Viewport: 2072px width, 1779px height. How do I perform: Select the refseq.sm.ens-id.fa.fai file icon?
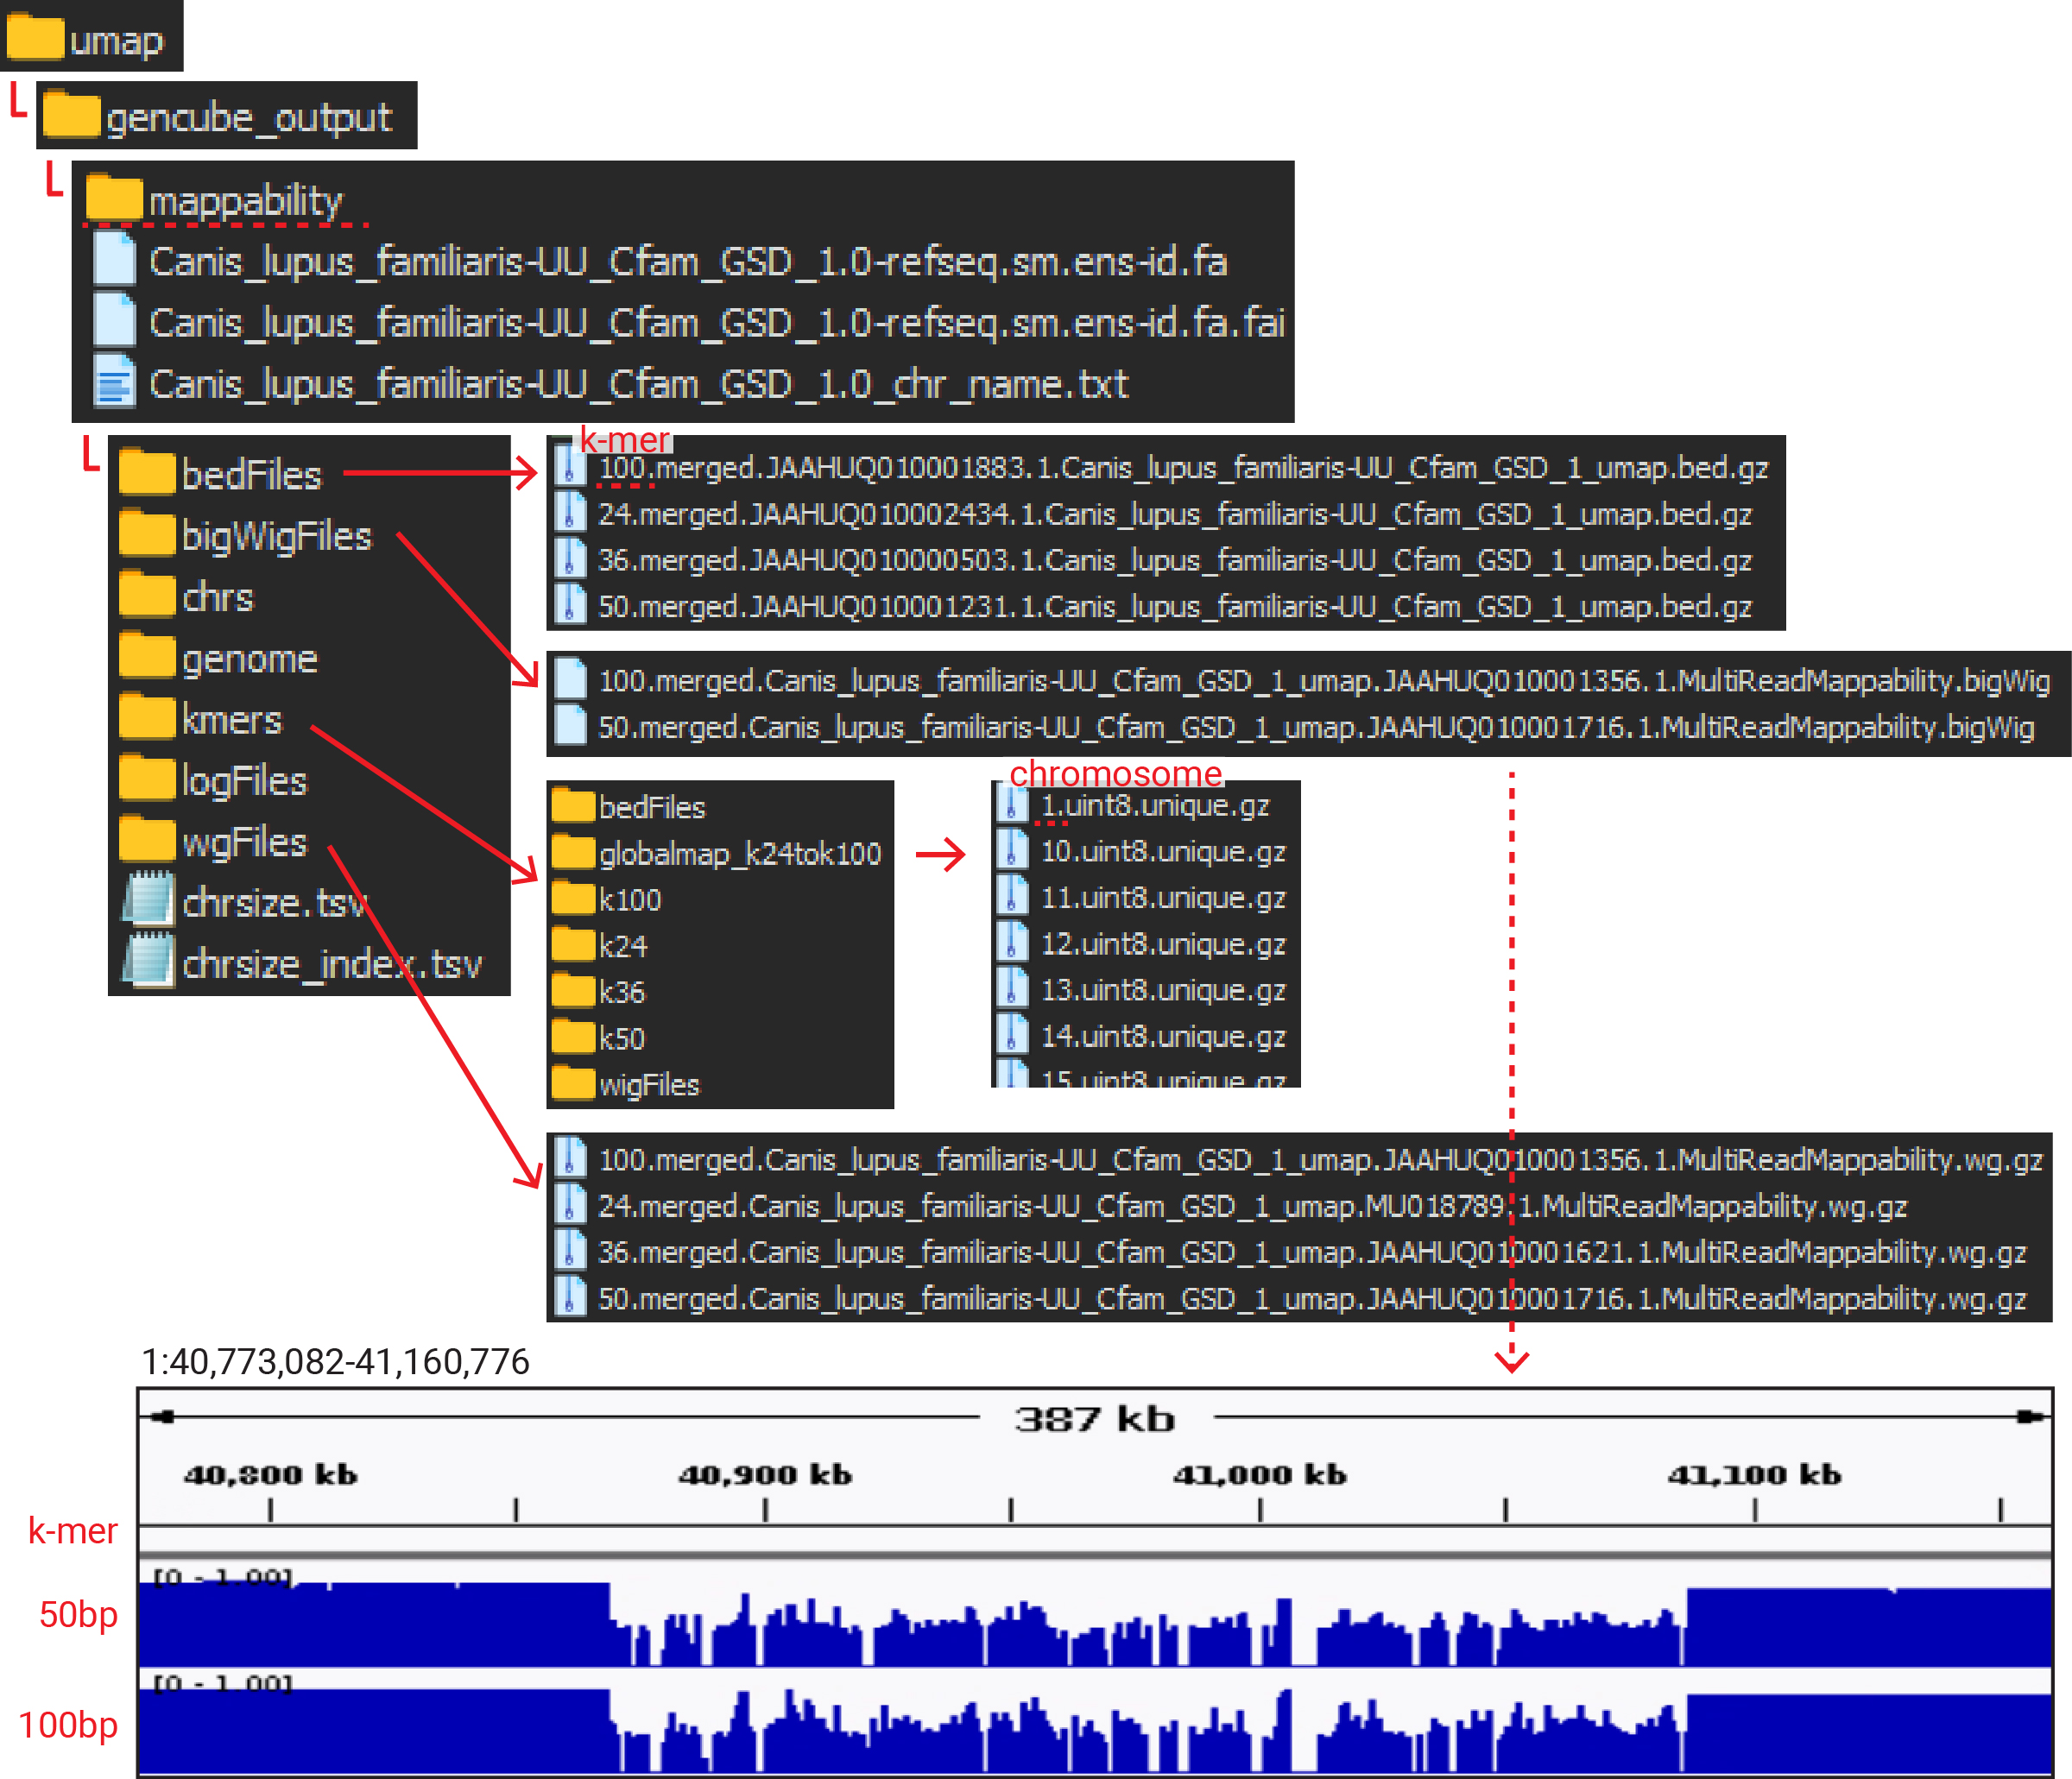coord(114,319)
